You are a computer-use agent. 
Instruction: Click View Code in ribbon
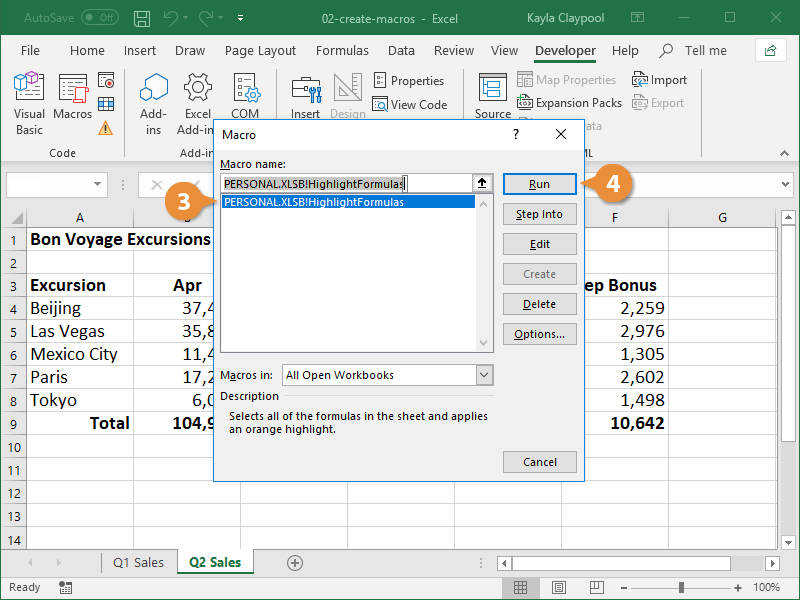pyautogui.click(x=410, y=104)
